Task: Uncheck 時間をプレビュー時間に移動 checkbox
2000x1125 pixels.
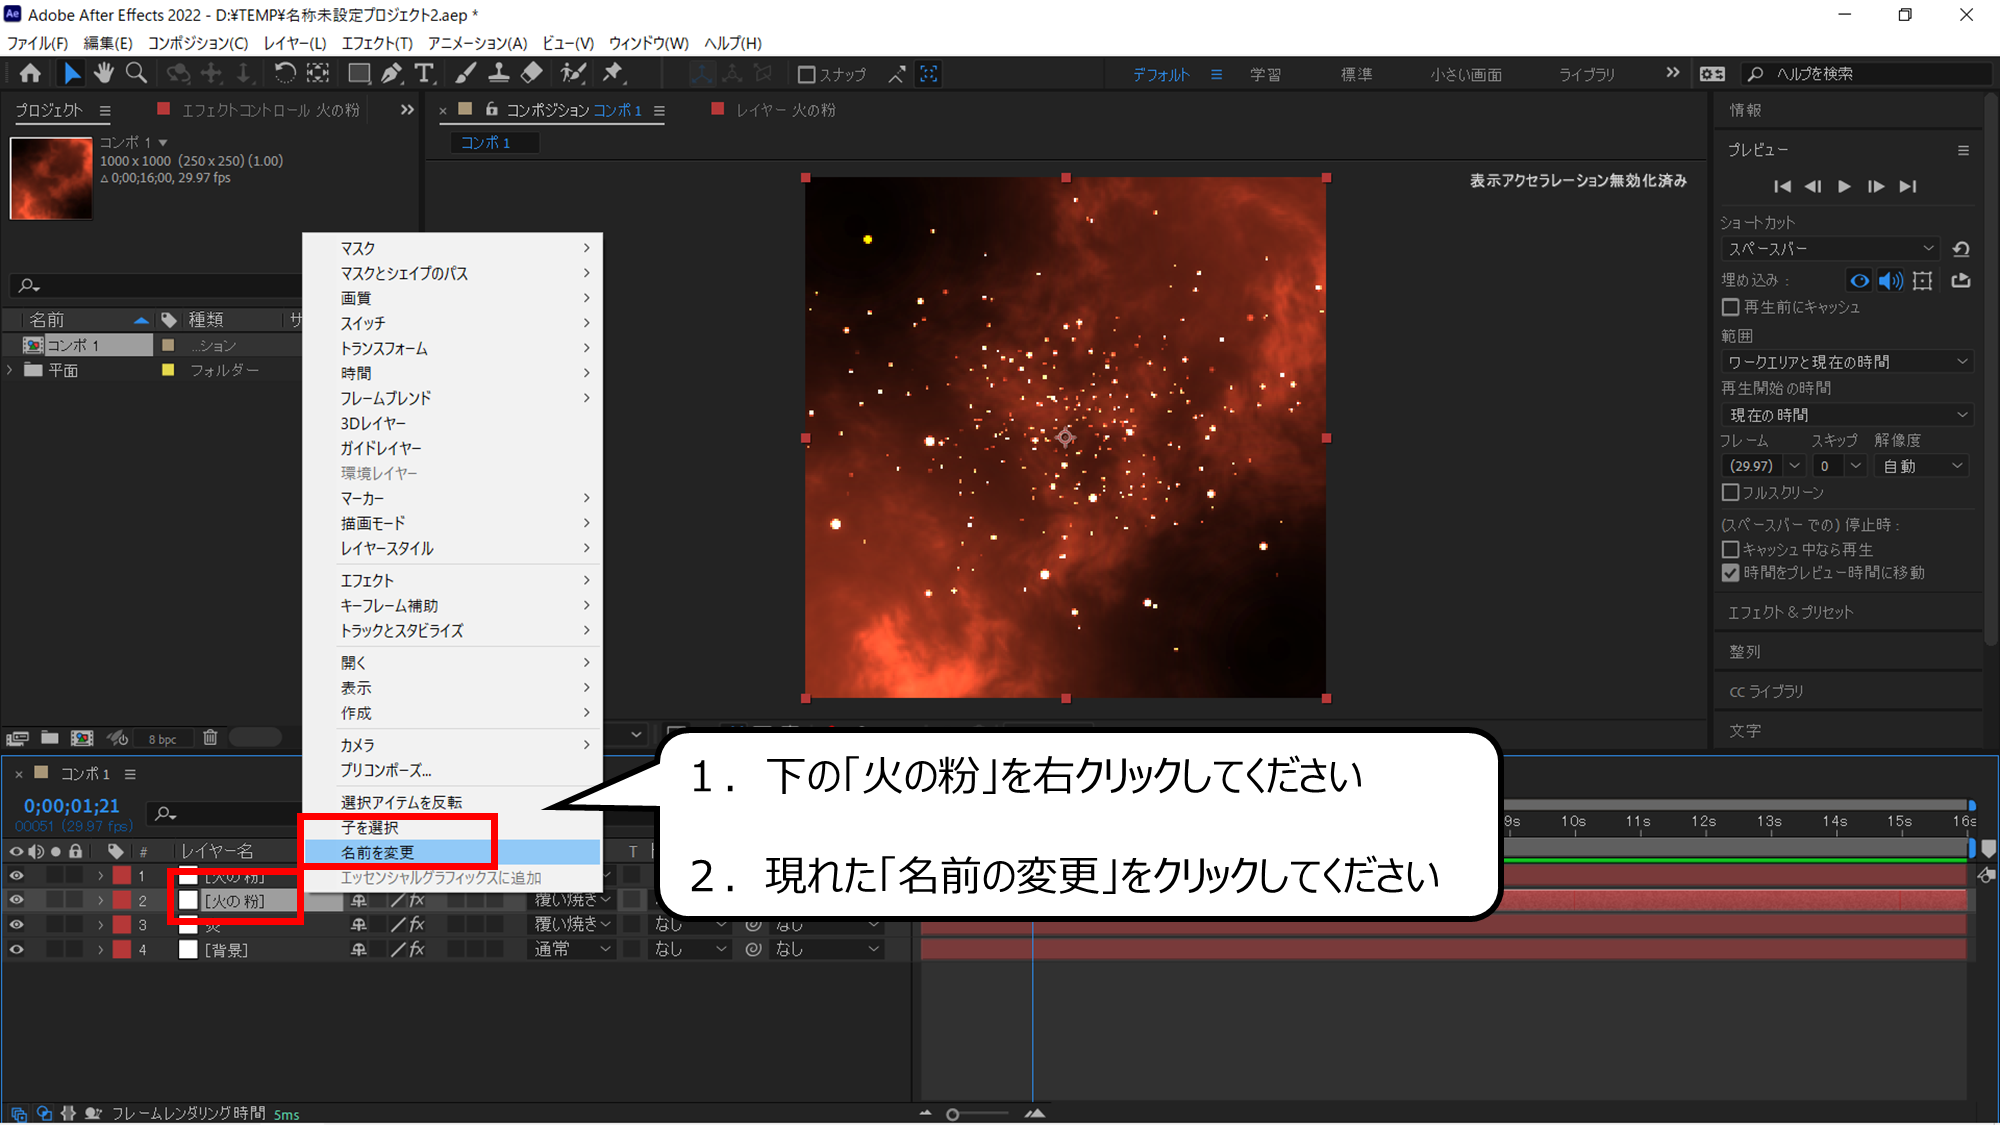Action: click(x=1731, y=573)
